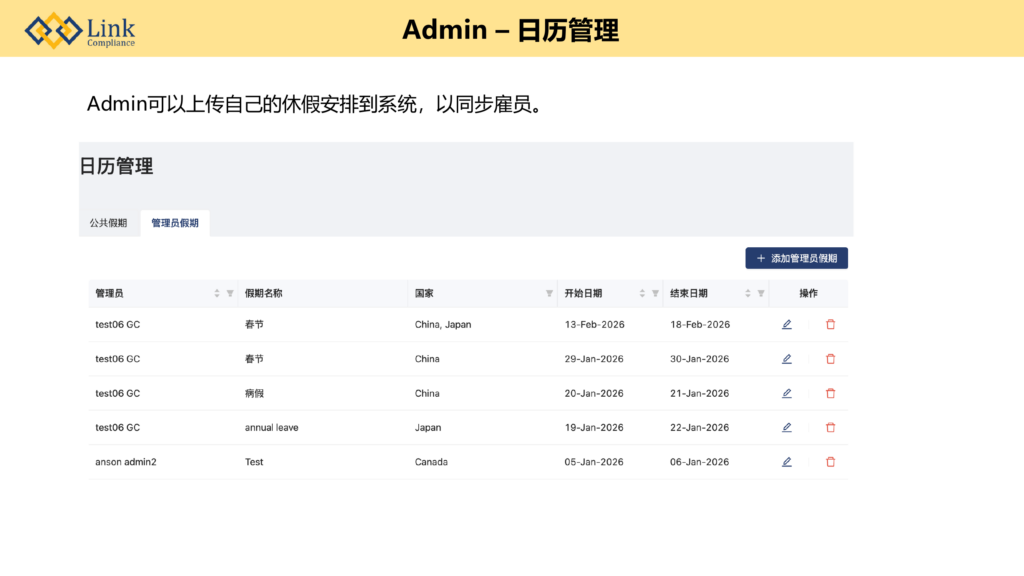Open filter for 开始日期 column
The width and height of the screenshot is (1024, 576).
[x=655, y=294]
